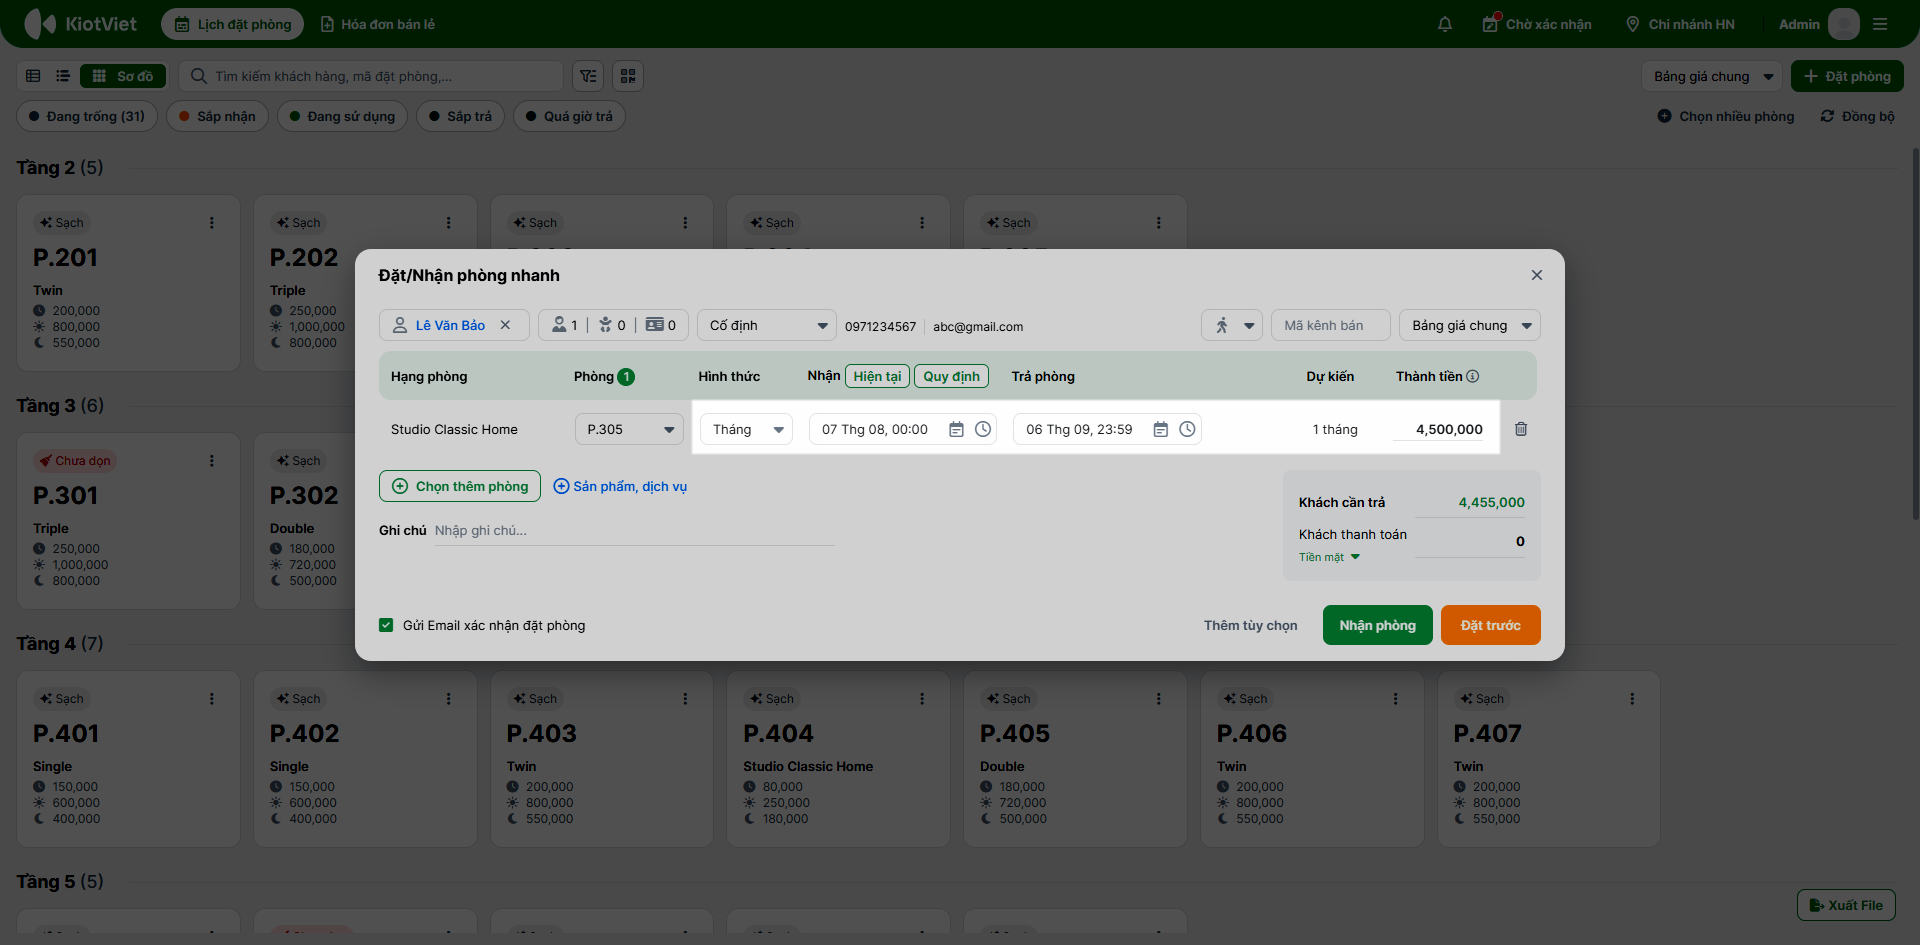Open check-out time clock icon

1187,429
